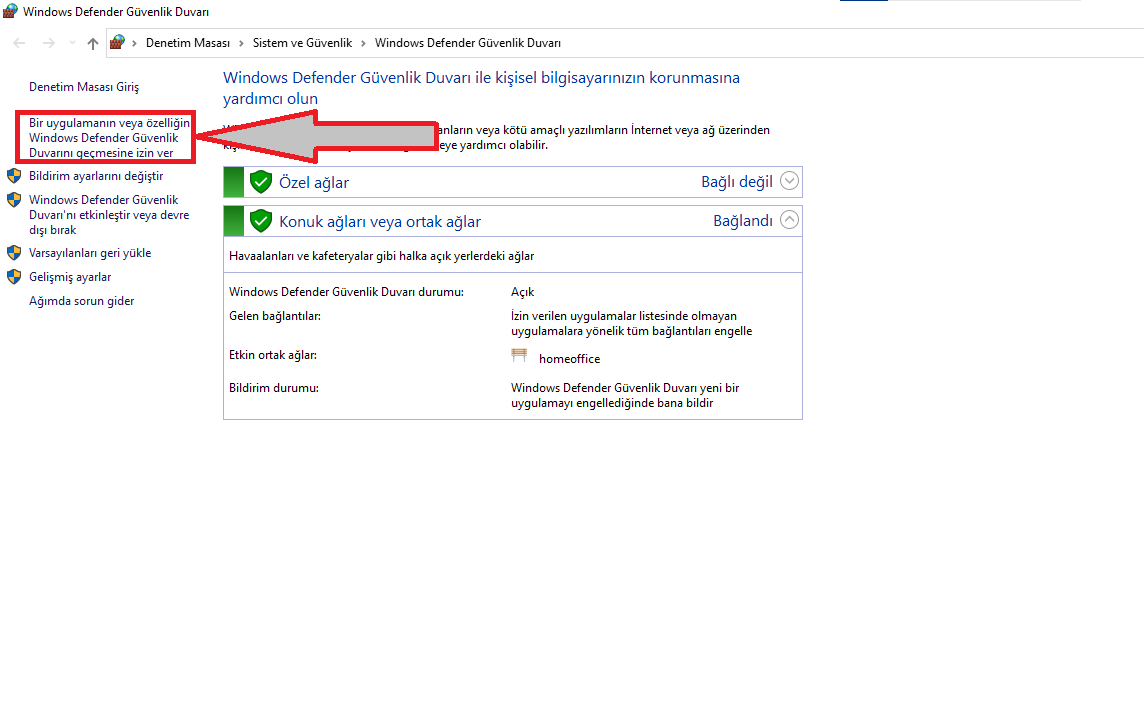Click the Özel ağlar heading
The width and height of the screenshot is (1144, 714).
coord(314,182)
